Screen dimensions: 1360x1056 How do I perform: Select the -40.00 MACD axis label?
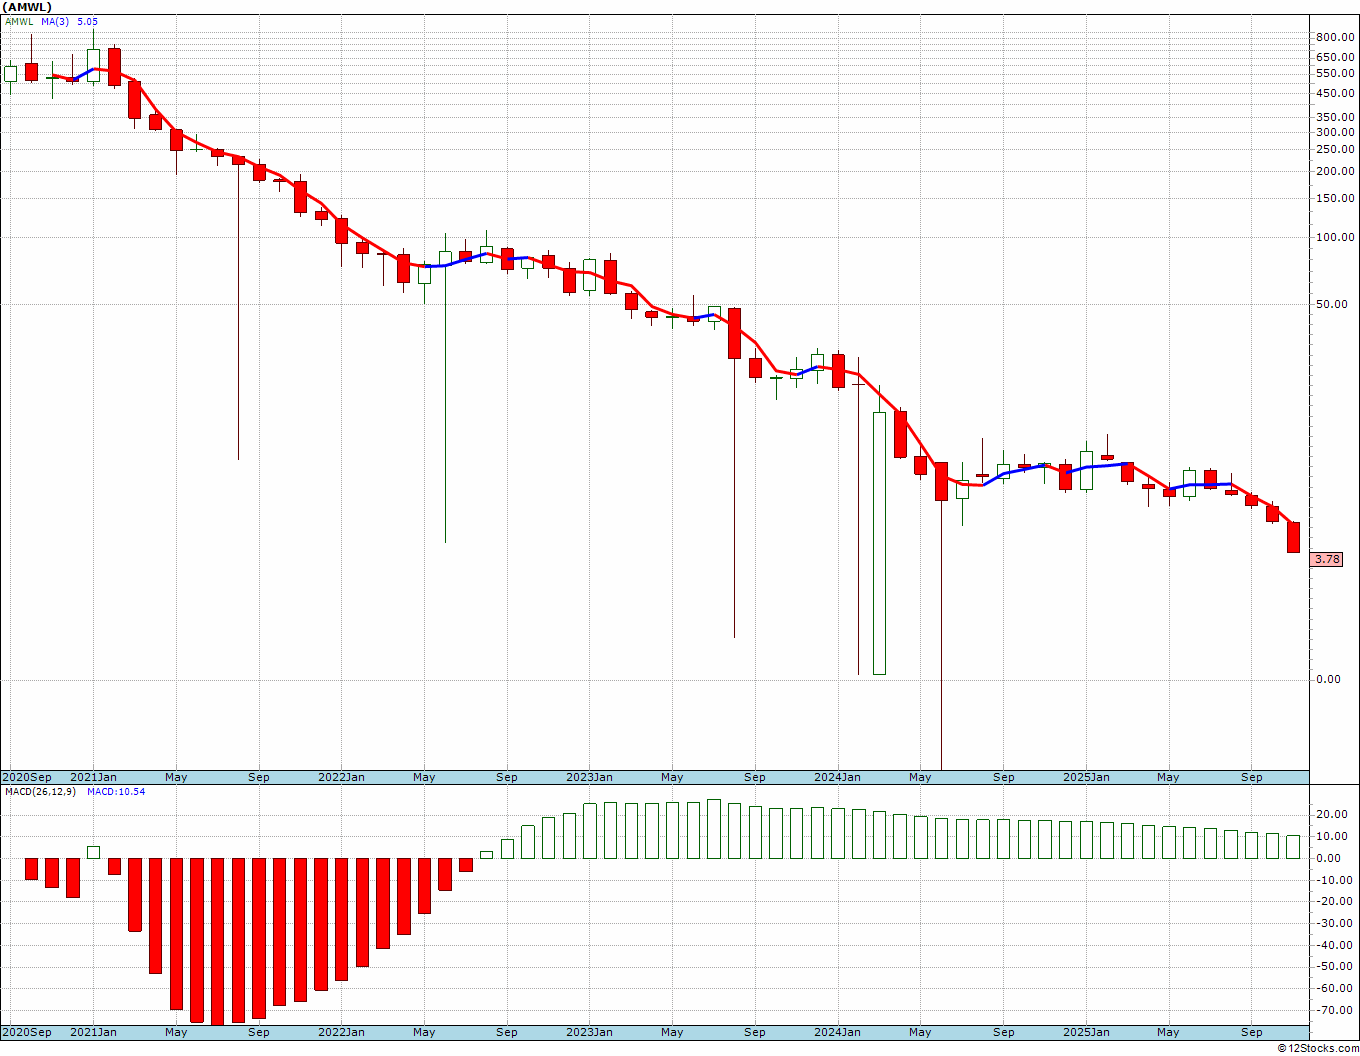[x=1337, y=945]
